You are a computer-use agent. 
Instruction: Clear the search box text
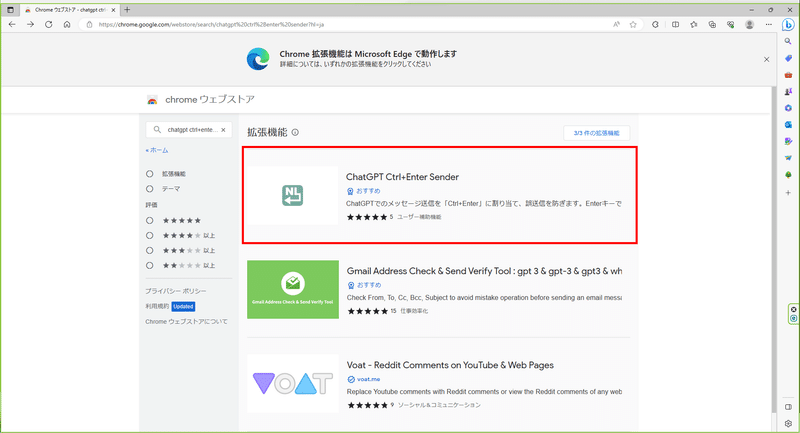pyautogui.click(x=223, y=130)
